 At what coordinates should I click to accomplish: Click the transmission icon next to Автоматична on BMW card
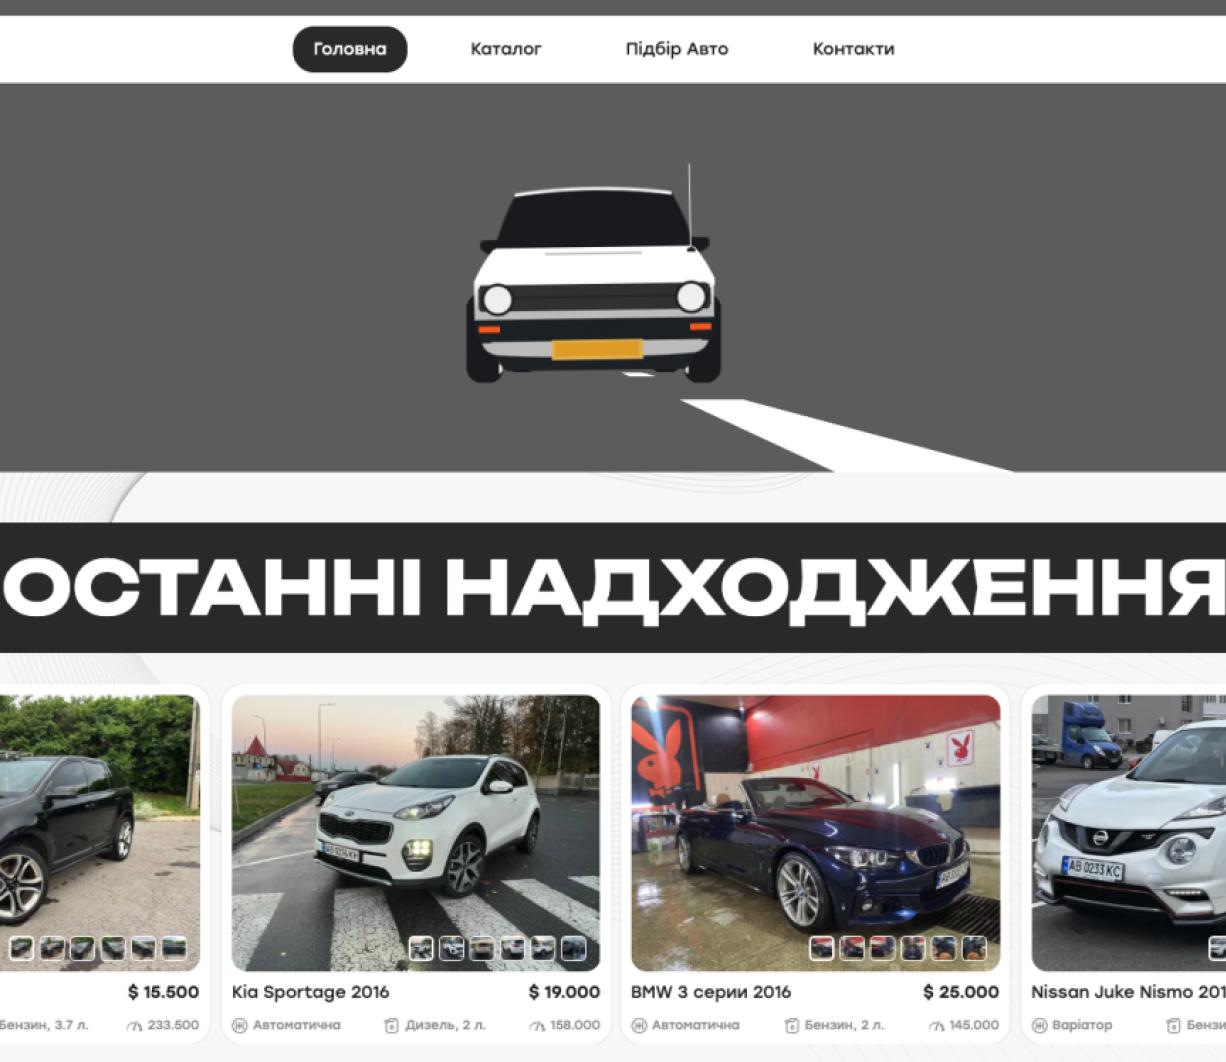tap(639, 1025)
